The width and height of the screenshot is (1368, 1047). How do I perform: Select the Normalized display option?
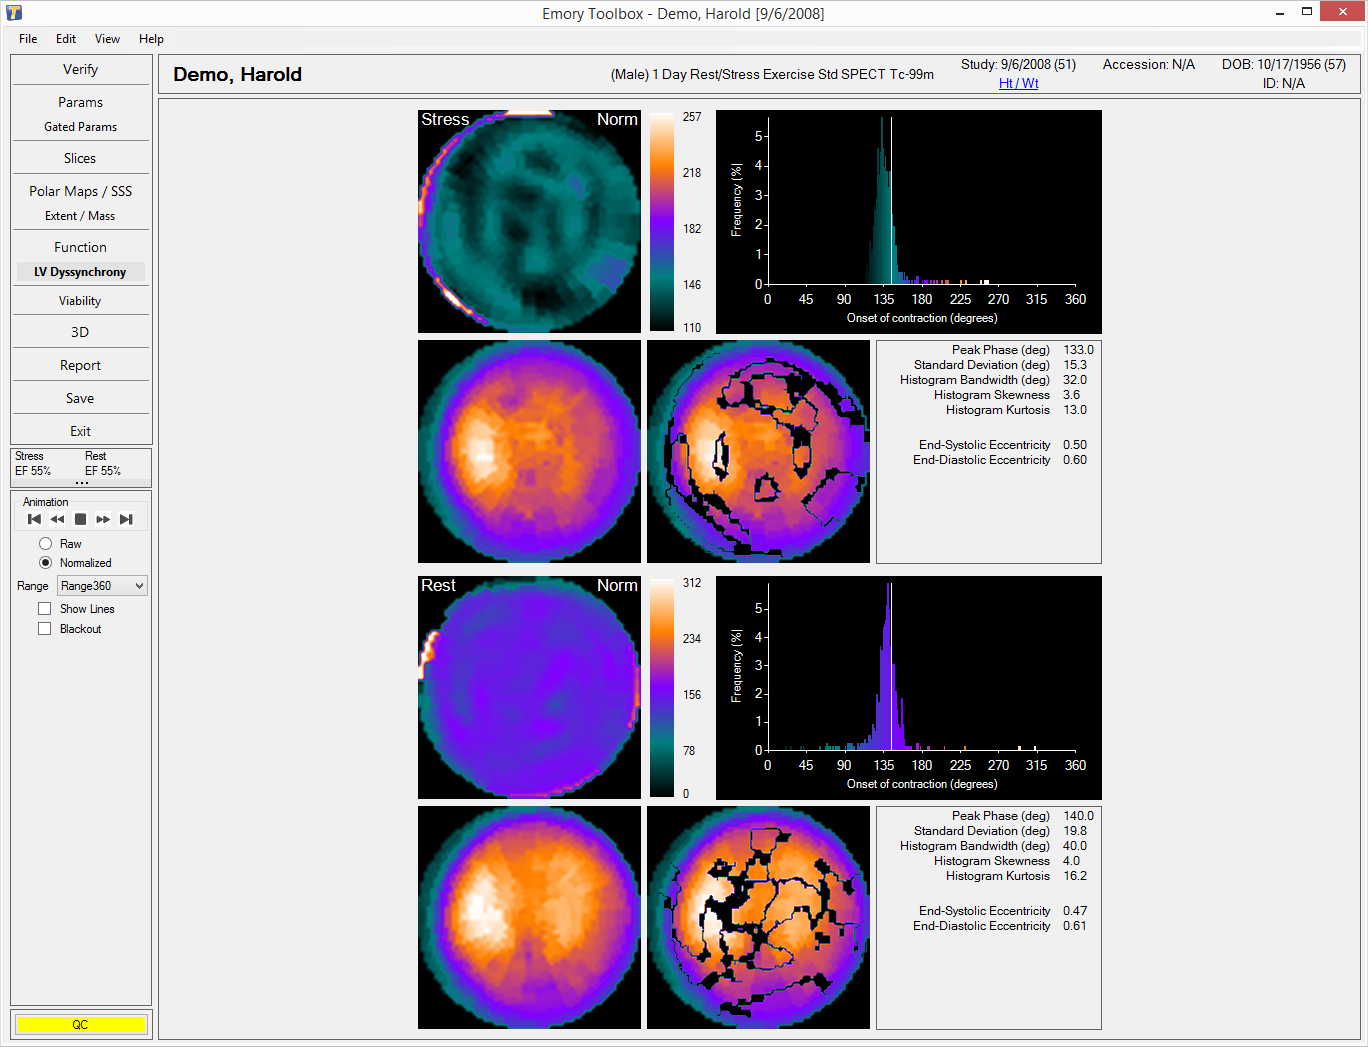[45, 563]
